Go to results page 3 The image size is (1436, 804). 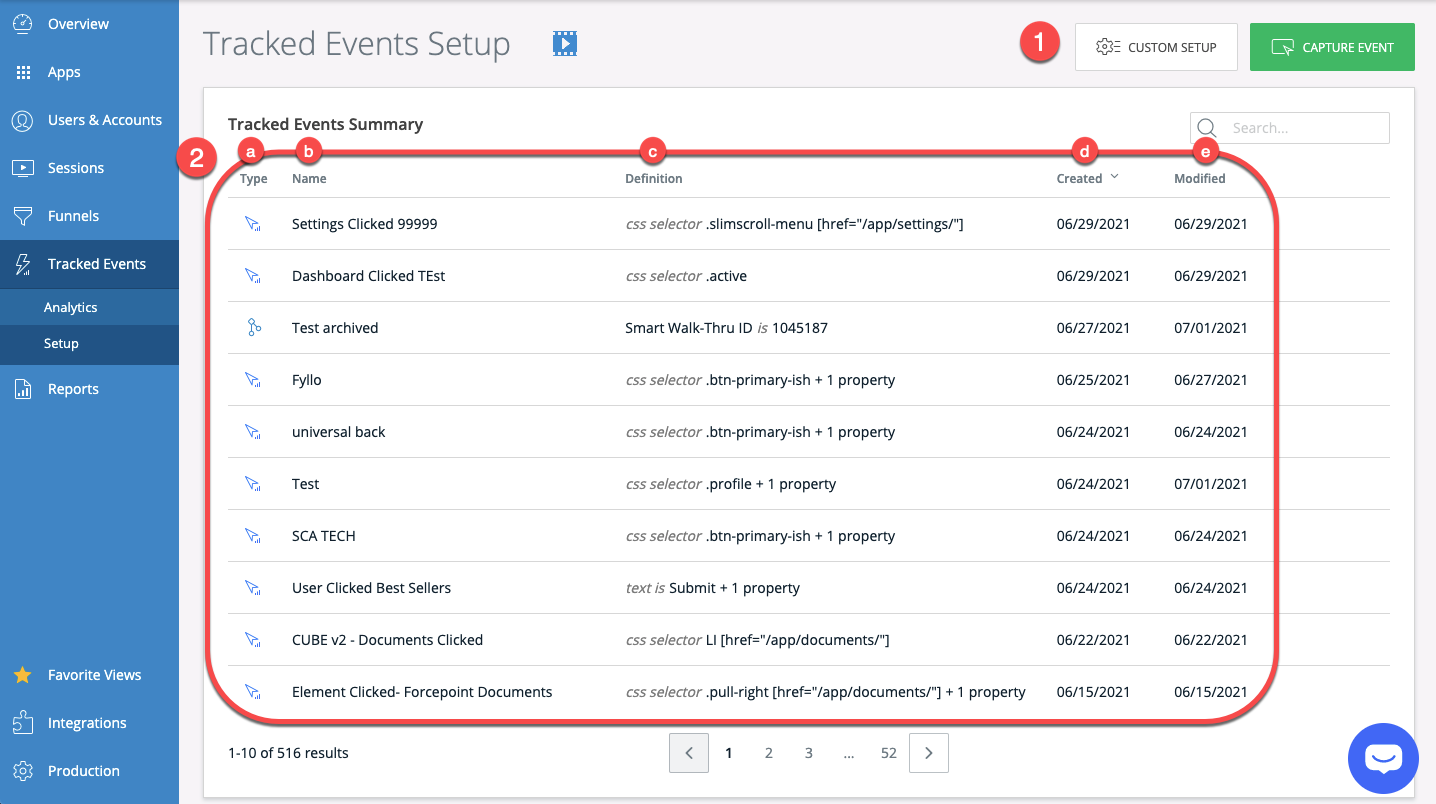tap(809, 753)
